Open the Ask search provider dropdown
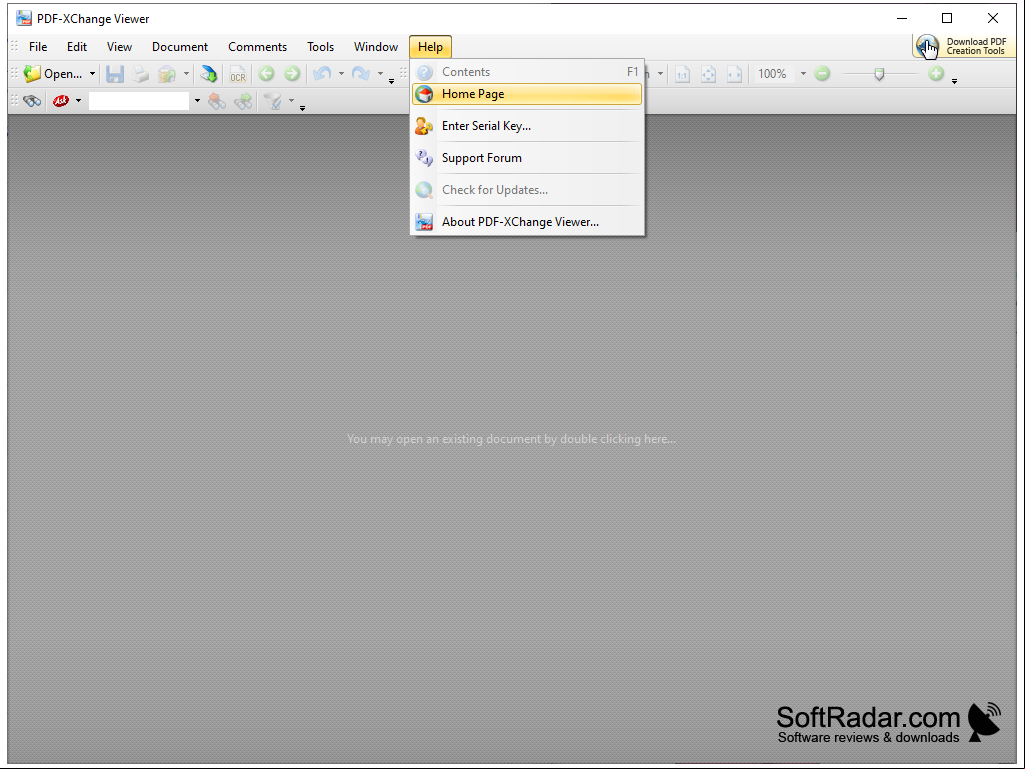 78,101
